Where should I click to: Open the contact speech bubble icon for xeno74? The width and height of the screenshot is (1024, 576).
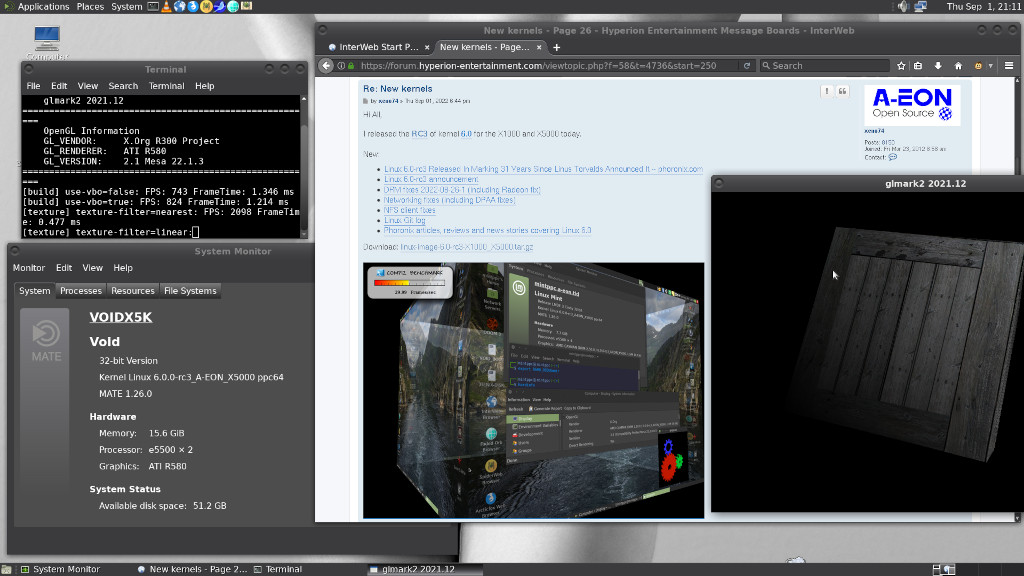click(x=893, y=157)
